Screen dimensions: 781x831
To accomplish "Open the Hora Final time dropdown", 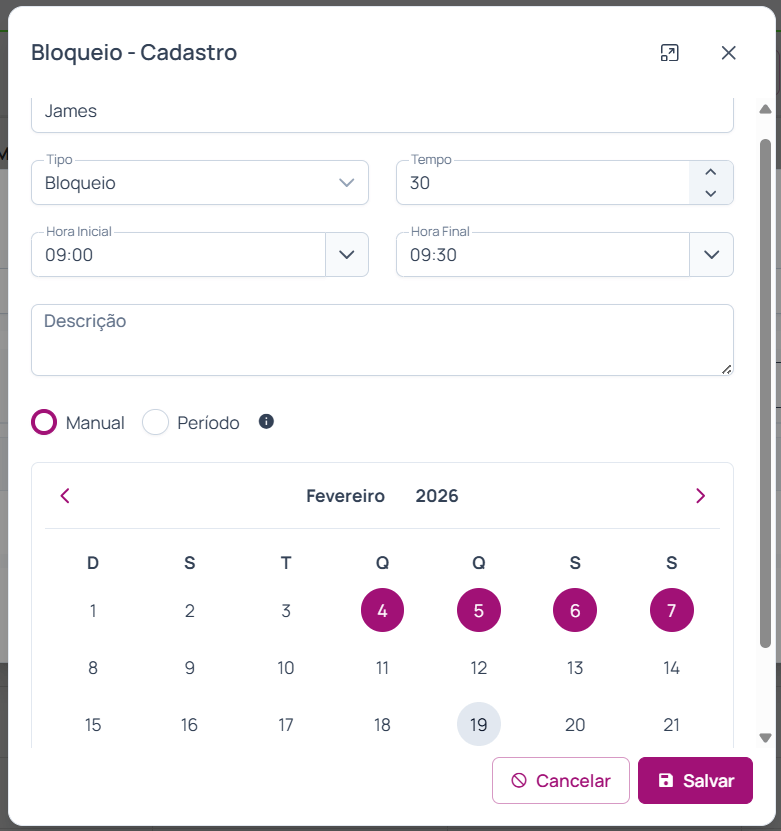I will [x=711, y=254].
